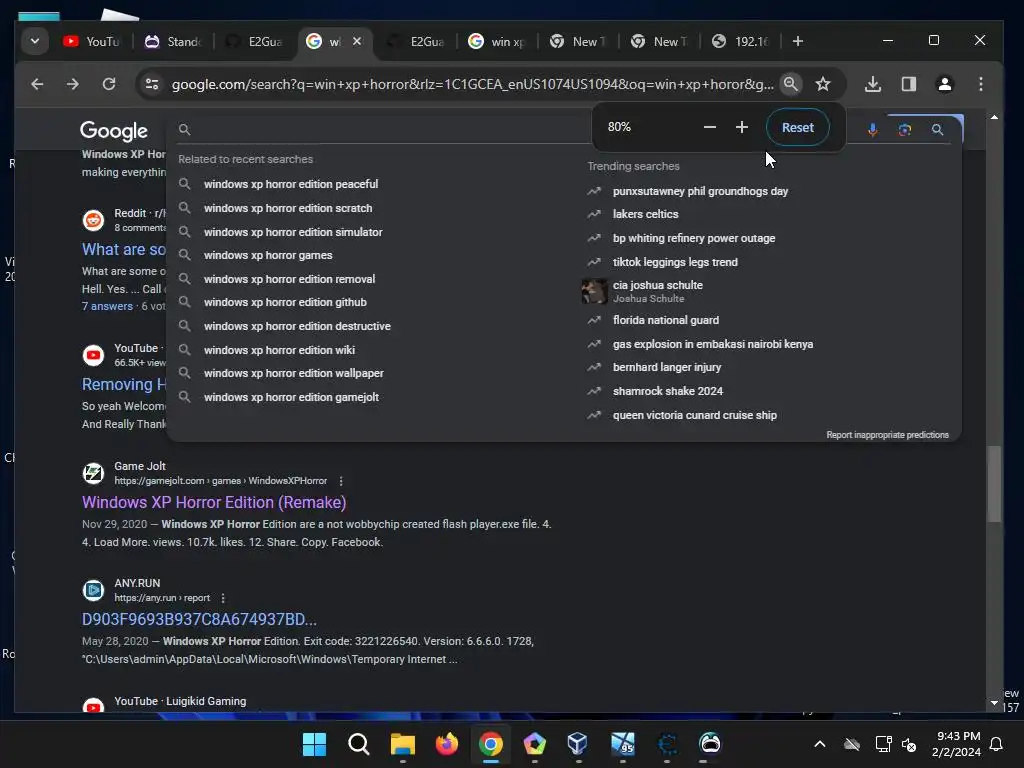Decrease page zoom with minus button

coord(710,127)
